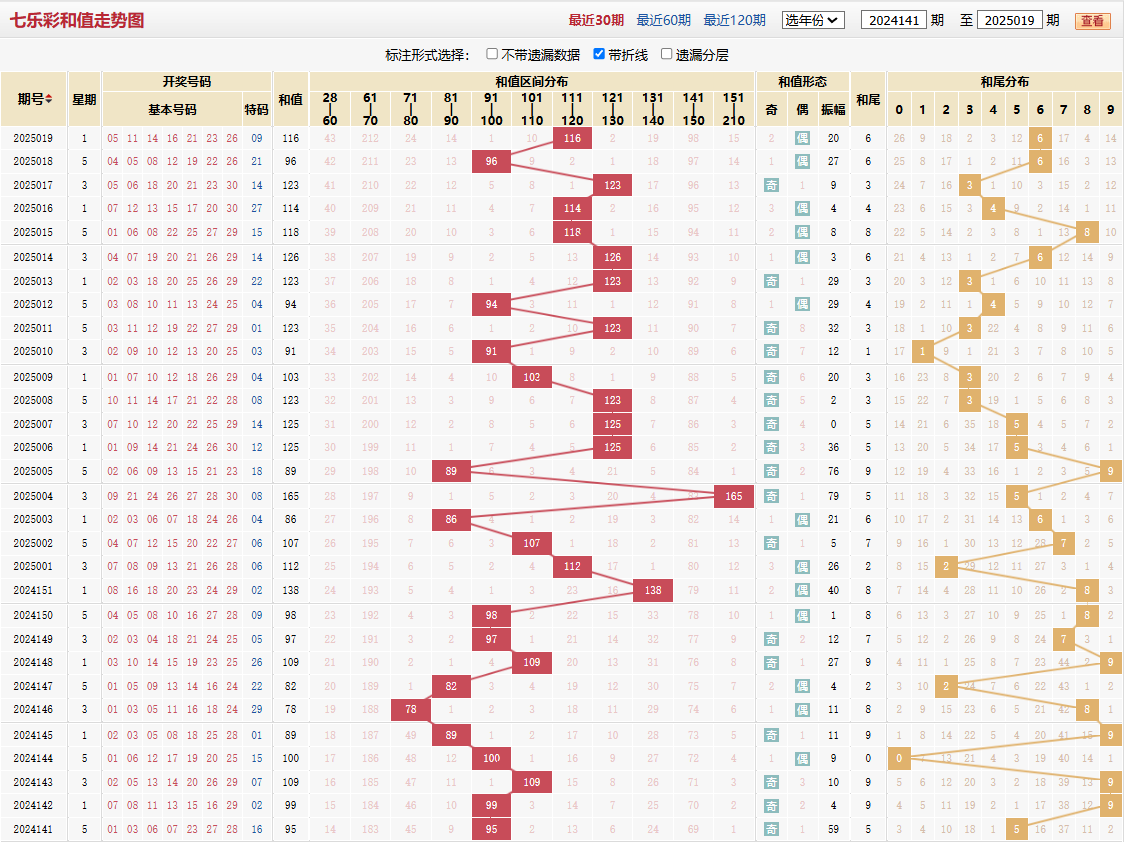Click the 偶 badge in row 2024151
1124x842 pixels.
coord(803,590)
